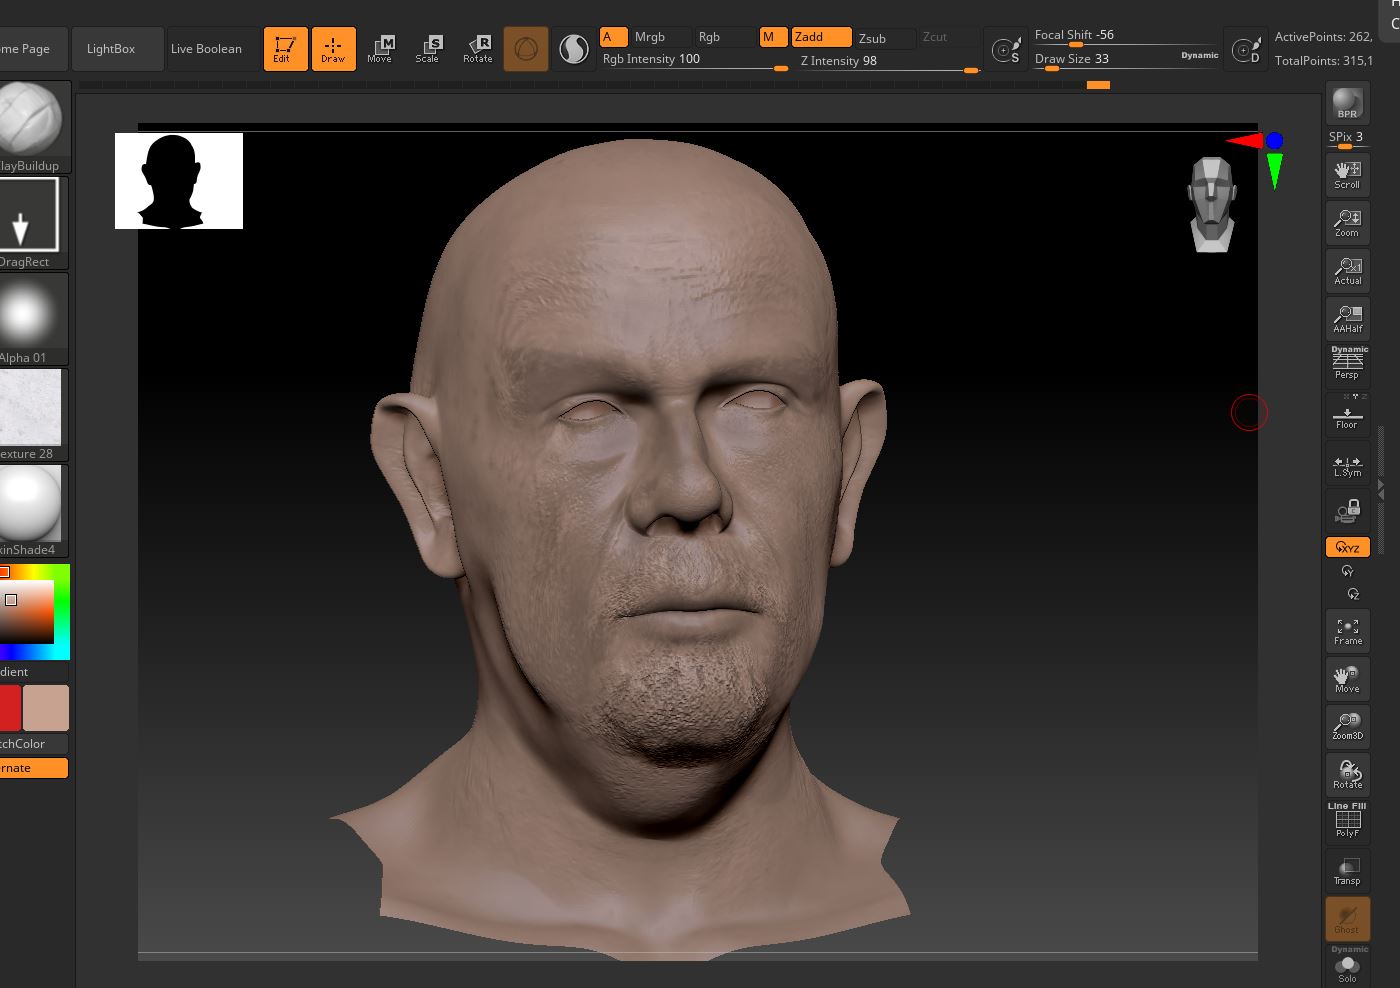Adjust the Draw Size slider
The width and height of the screenshot is (1400, 988).
point(1104,59)
